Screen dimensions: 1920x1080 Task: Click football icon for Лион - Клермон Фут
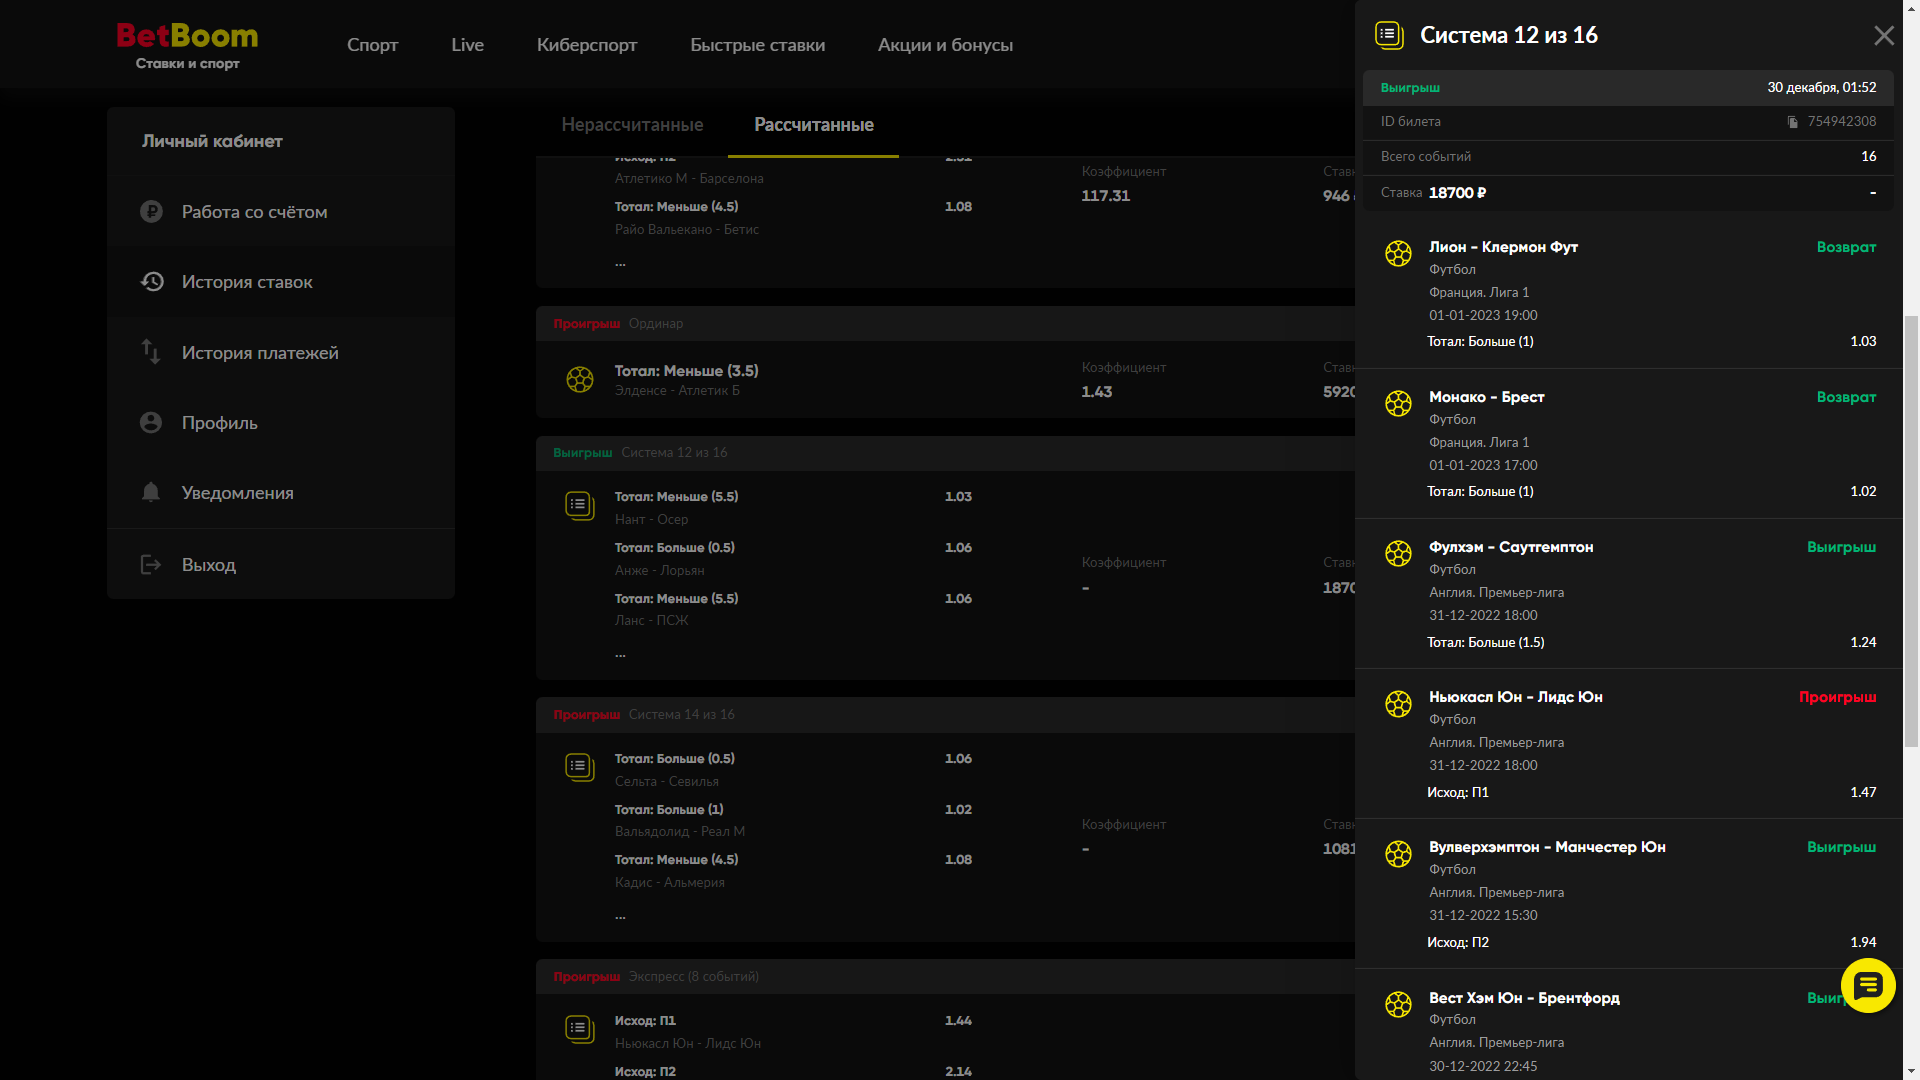[x=1398, y=254]
